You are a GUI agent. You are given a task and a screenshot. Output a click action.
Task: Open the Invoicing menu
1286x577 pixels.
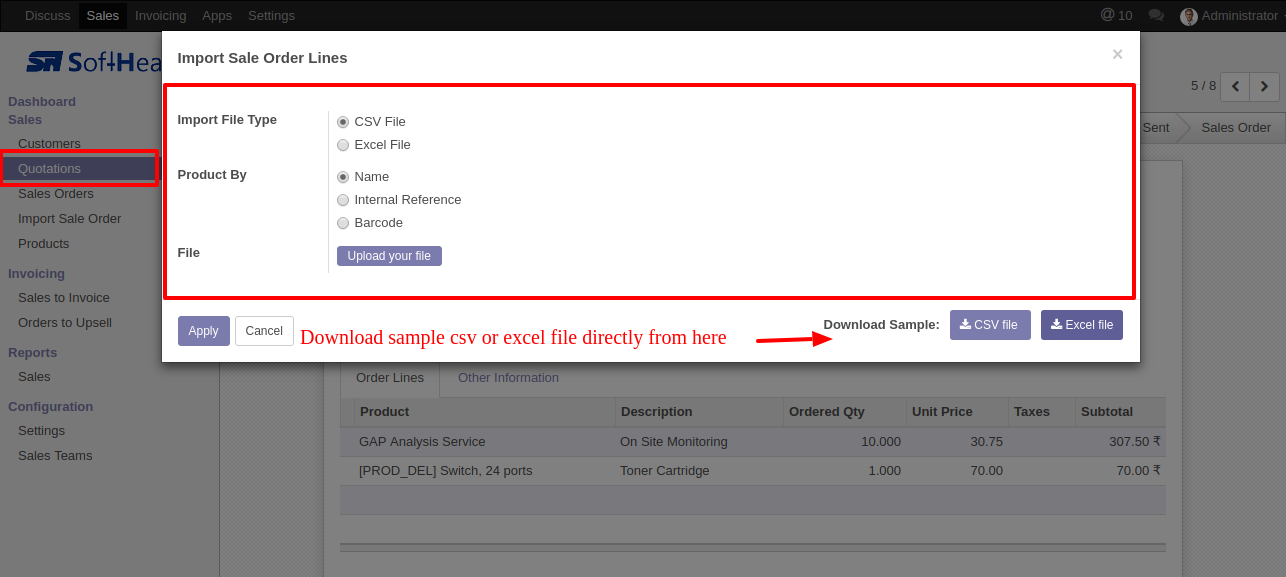(160, 15)
